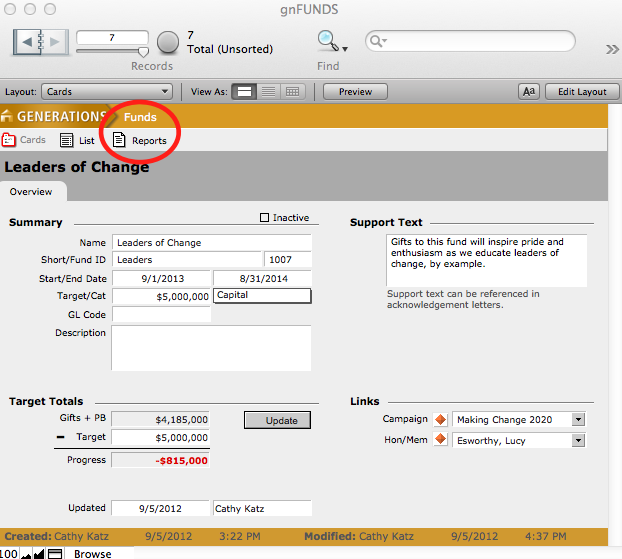This screenshot has width=622, height=559.
Task: Select View As Table icon
Action: (x=293, y=91)
